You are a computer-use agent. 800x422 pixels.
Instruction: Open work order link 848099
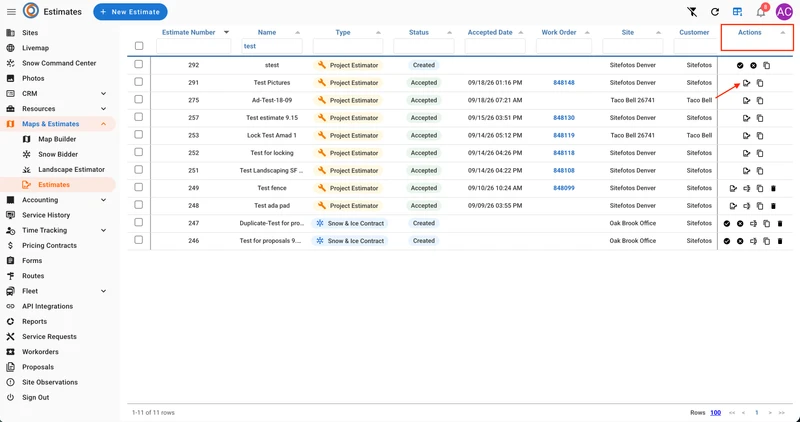pos(564,188)
